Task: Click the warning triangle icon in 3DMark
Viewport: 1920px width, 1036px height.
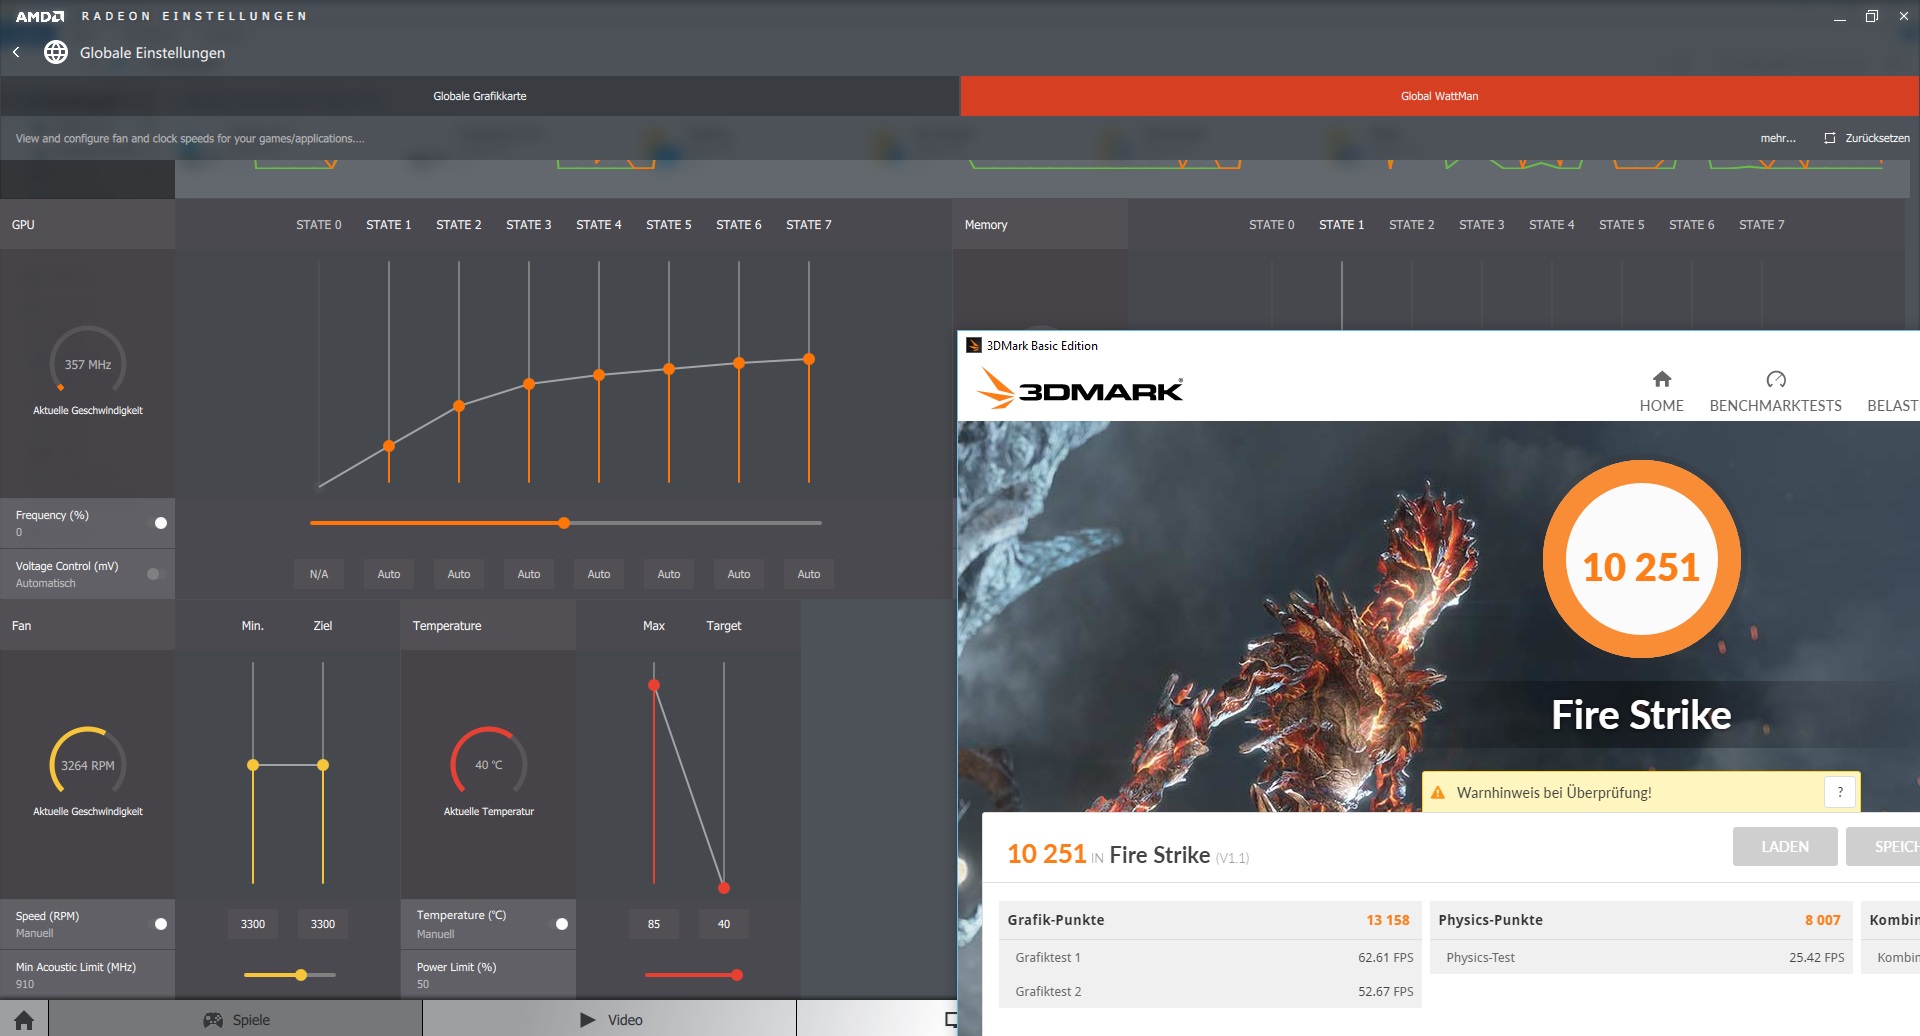Action: tap(1438, 793)
